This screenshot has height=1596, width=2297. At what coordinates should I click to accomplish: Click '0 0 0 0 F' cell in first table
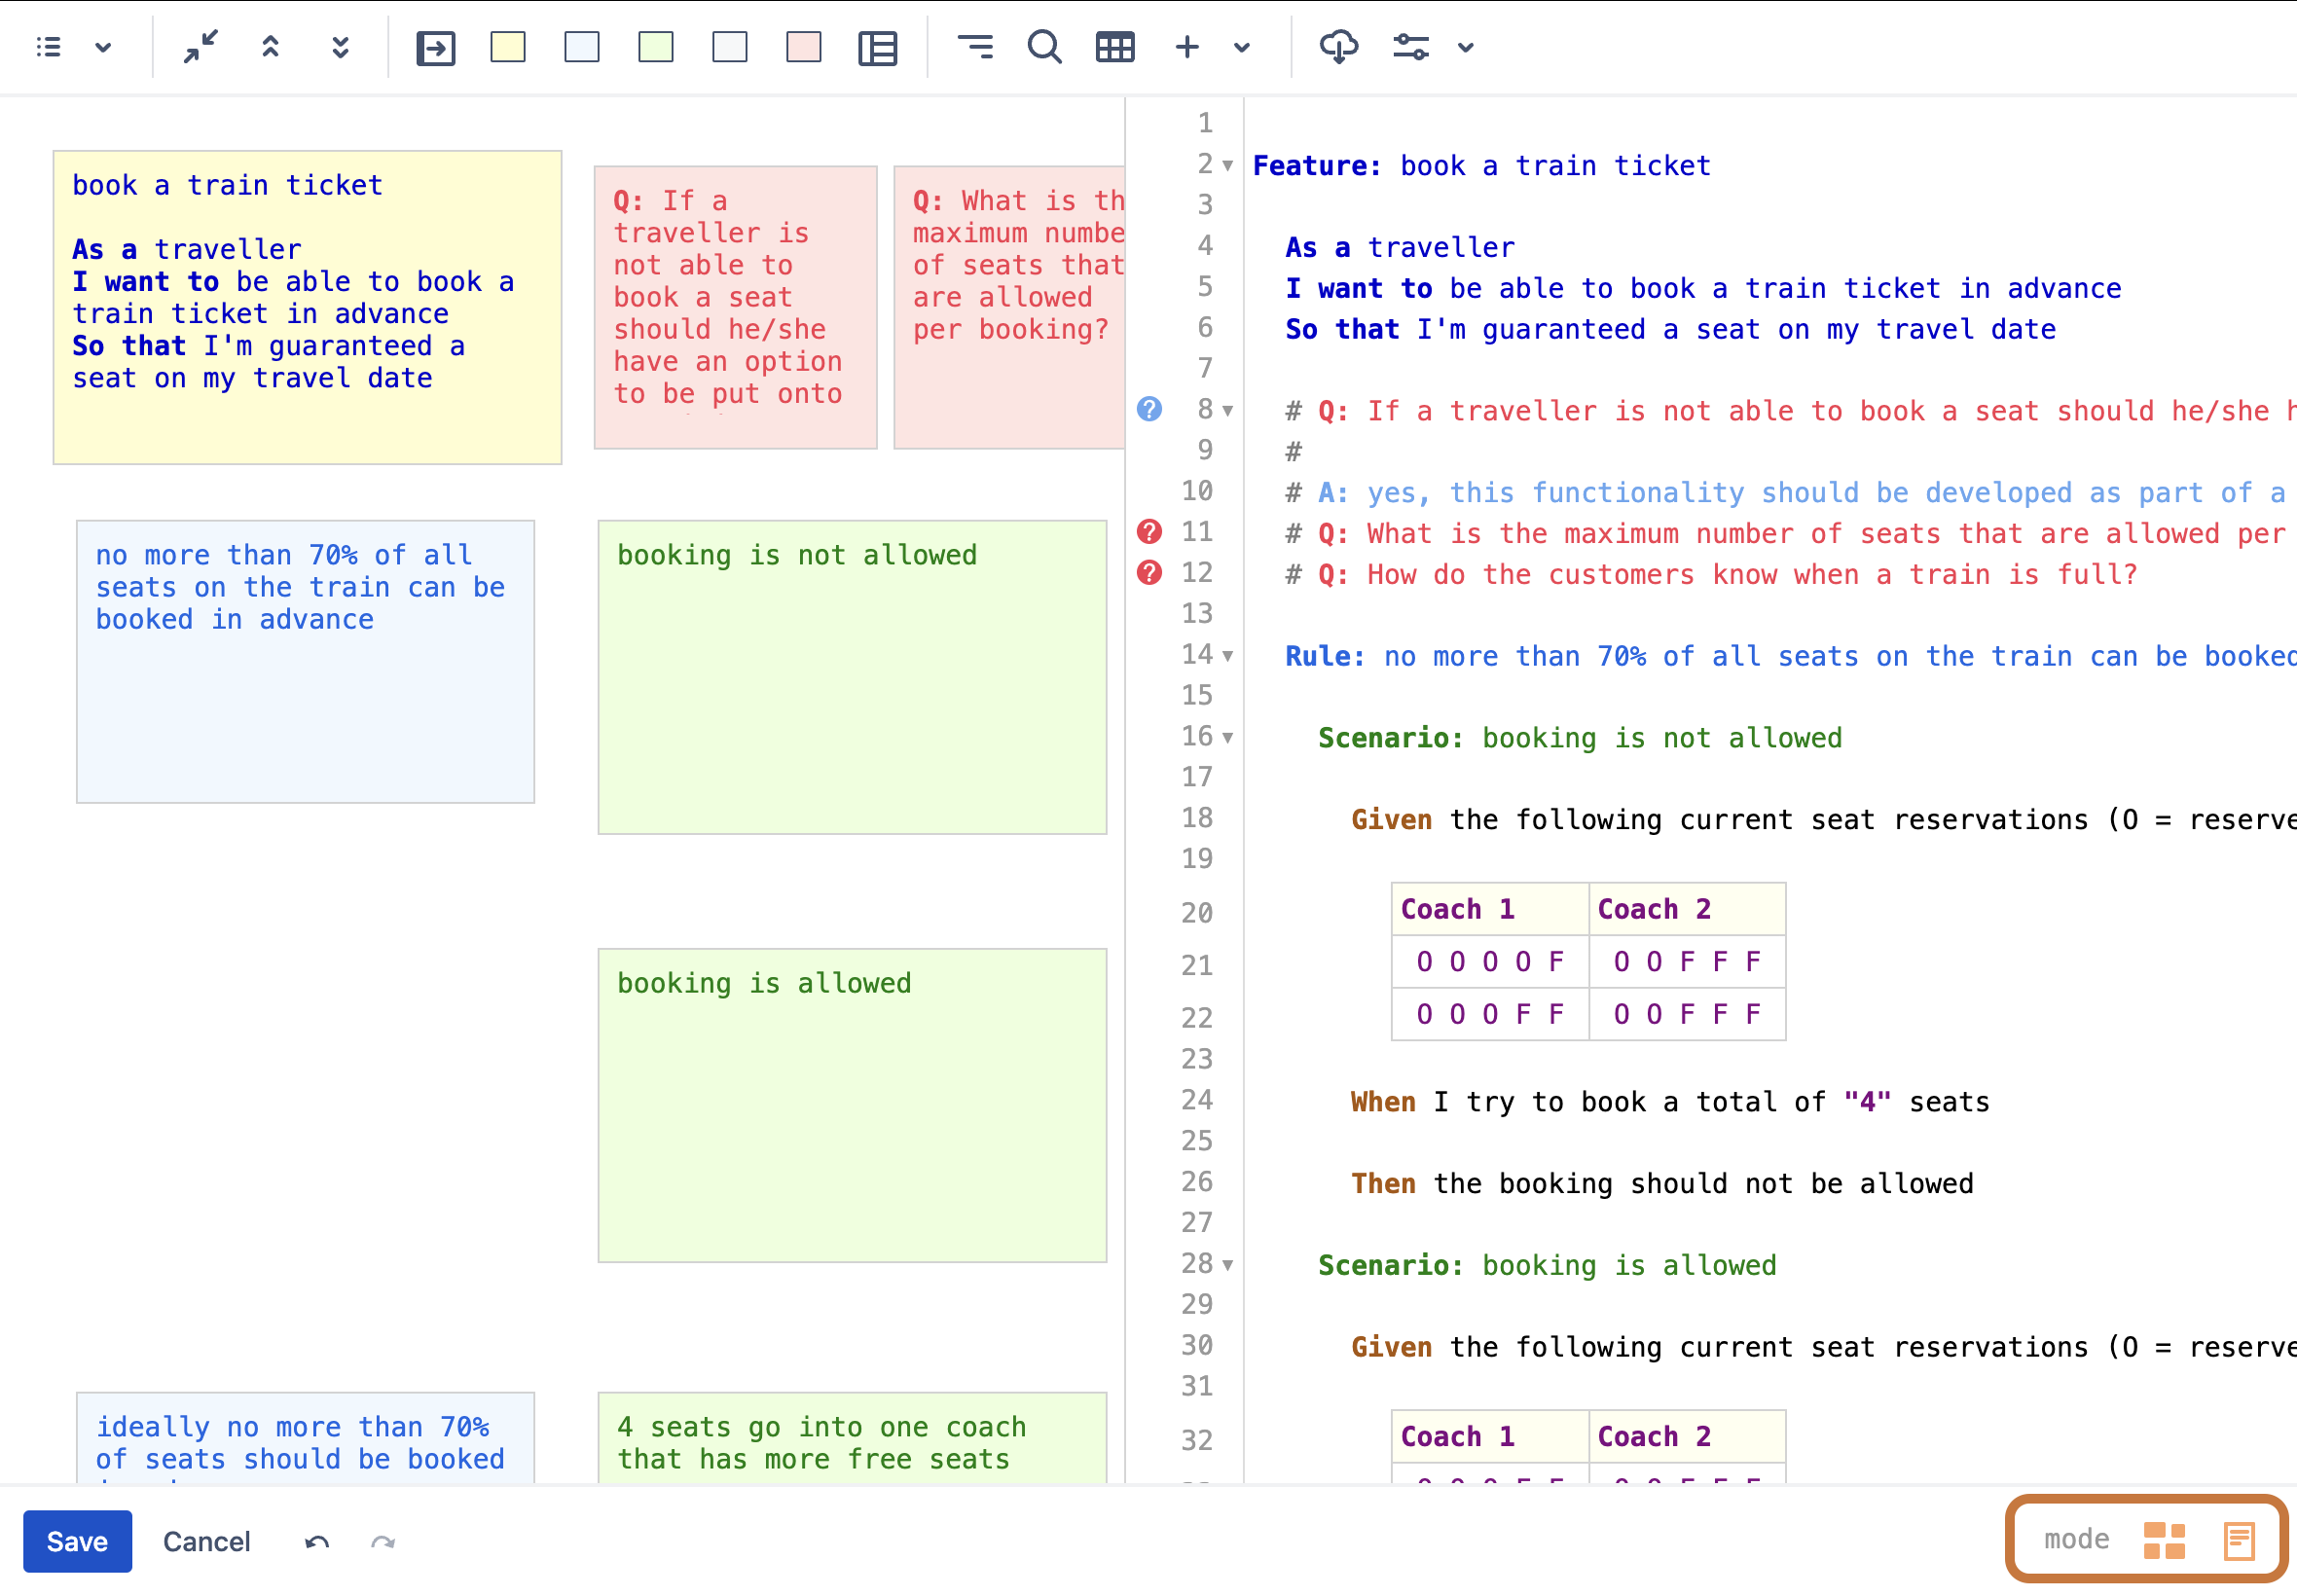(x=1490, y=962)
